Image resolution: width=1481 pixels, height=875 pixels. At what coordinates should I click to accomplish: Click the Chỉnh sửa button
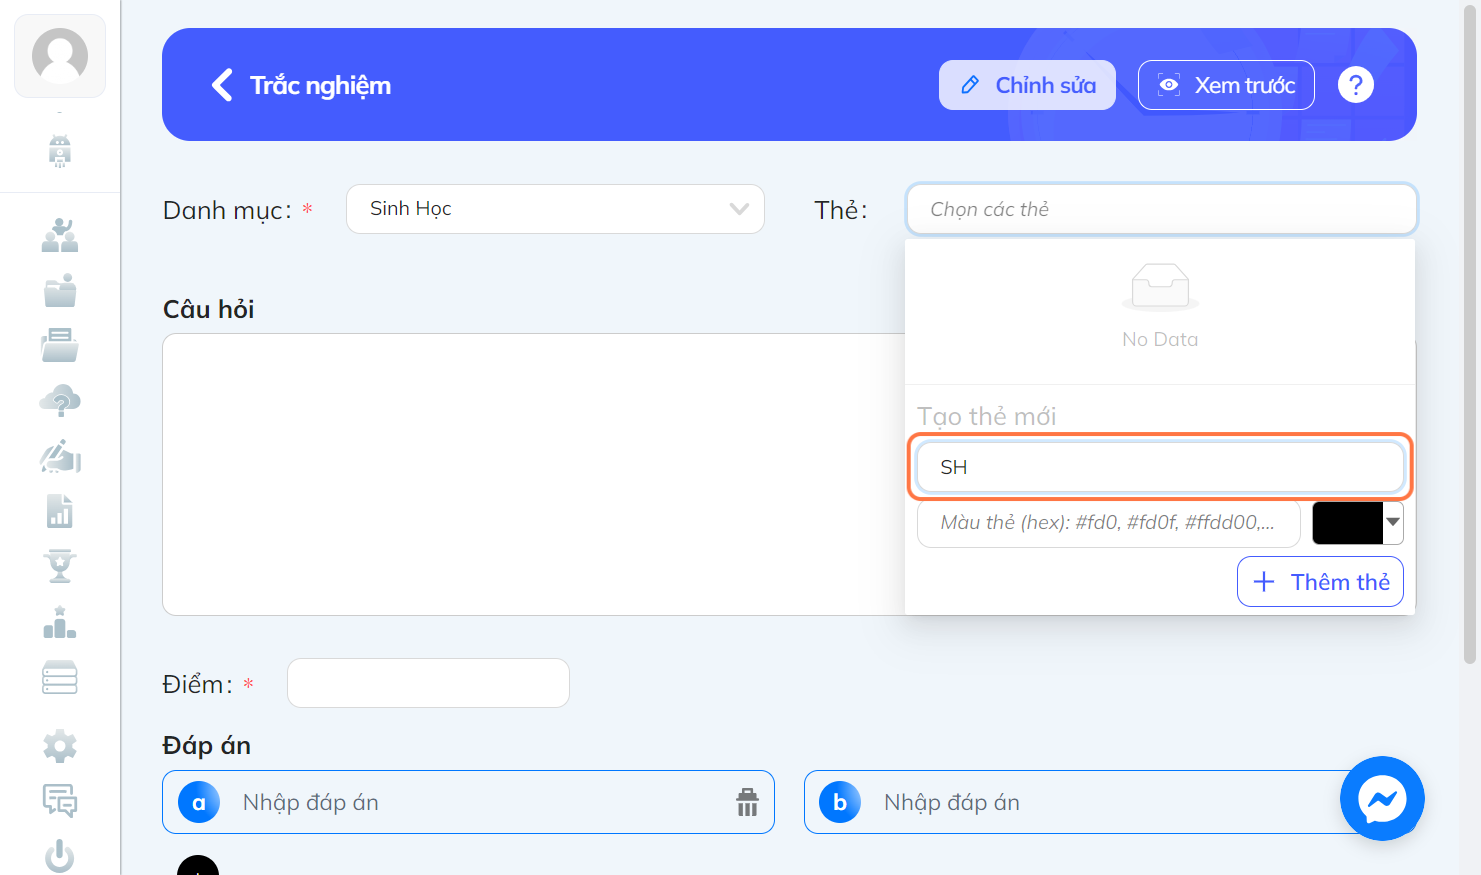[1027, 85]
